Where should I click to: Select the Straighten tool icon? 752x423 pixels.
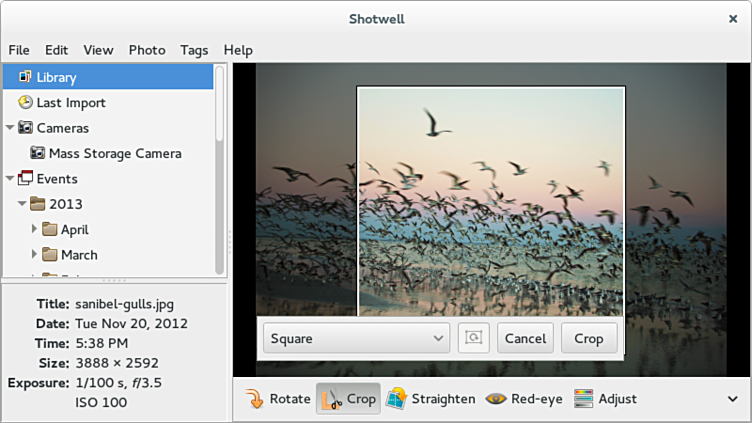pos(397,399)
